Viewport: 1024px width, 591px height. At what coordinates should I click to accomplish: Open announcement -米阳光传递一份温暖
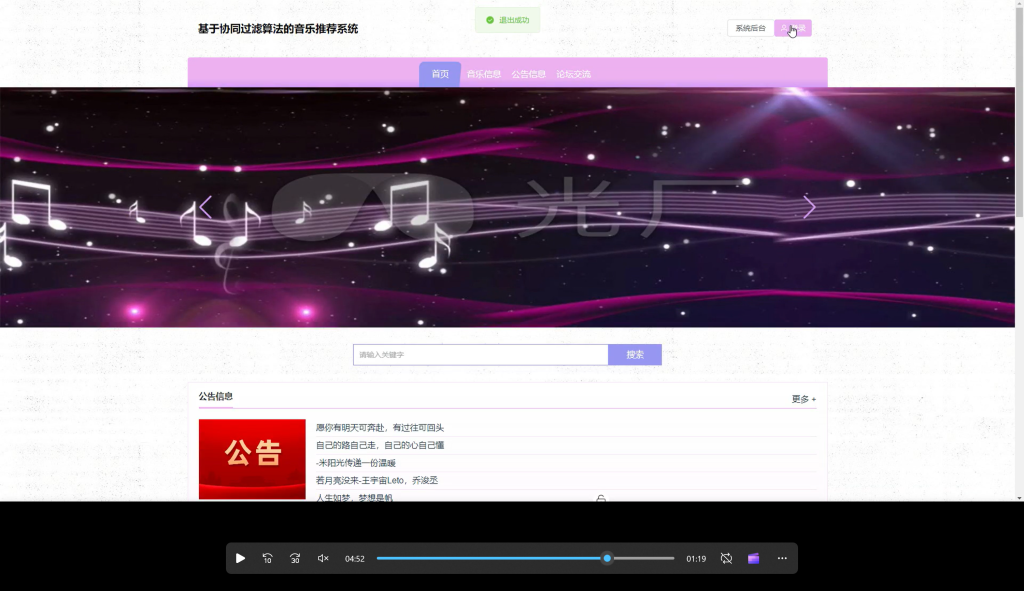(x=356, y=463)
